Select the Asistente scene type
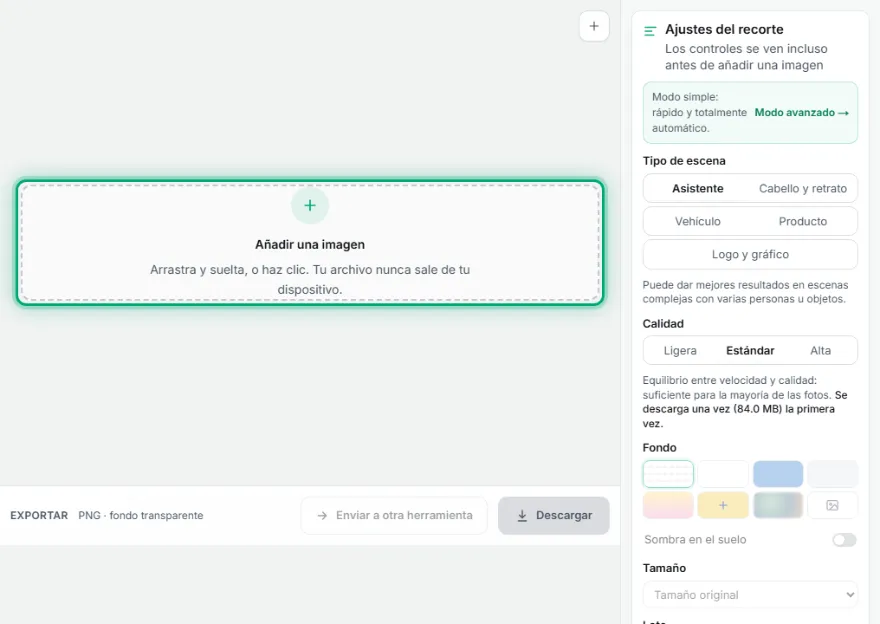This screenshot has height=624, width=880. tap(698, 189)
